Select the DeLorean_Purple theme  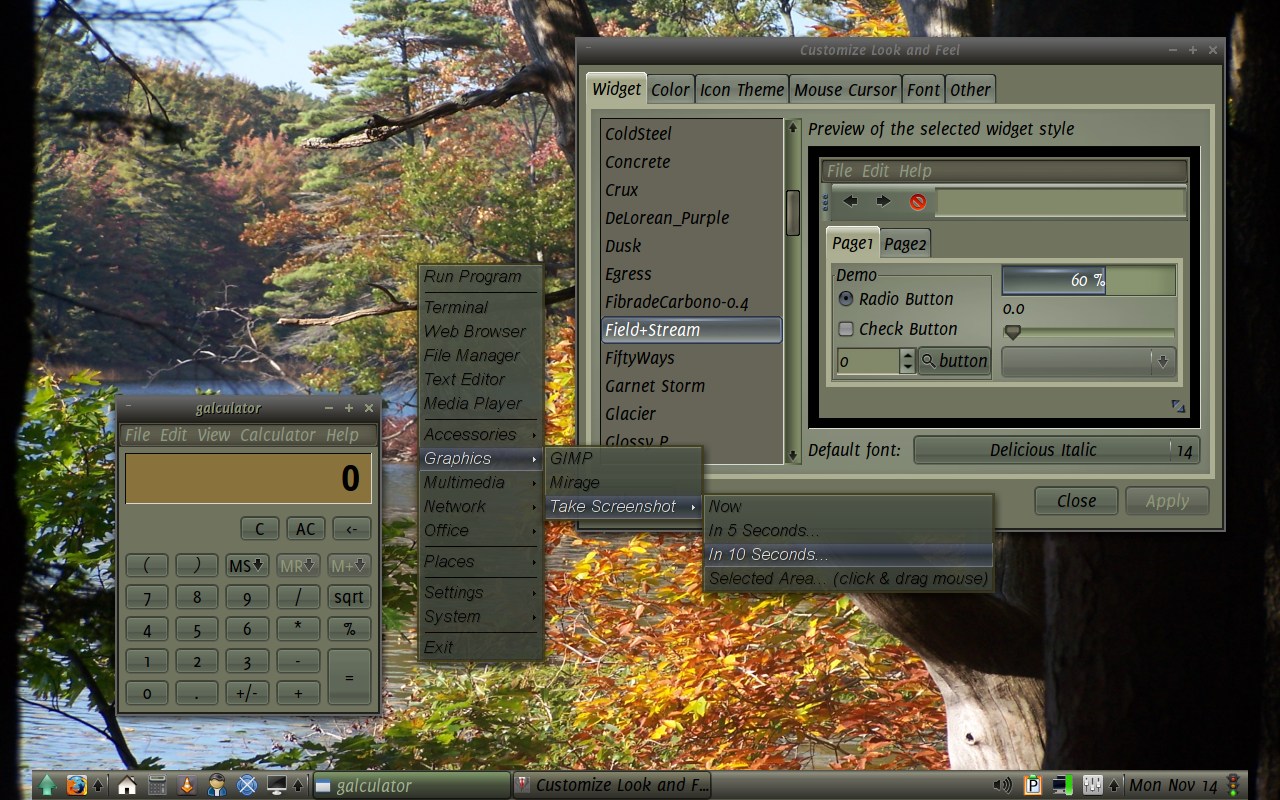coord(691,218)
